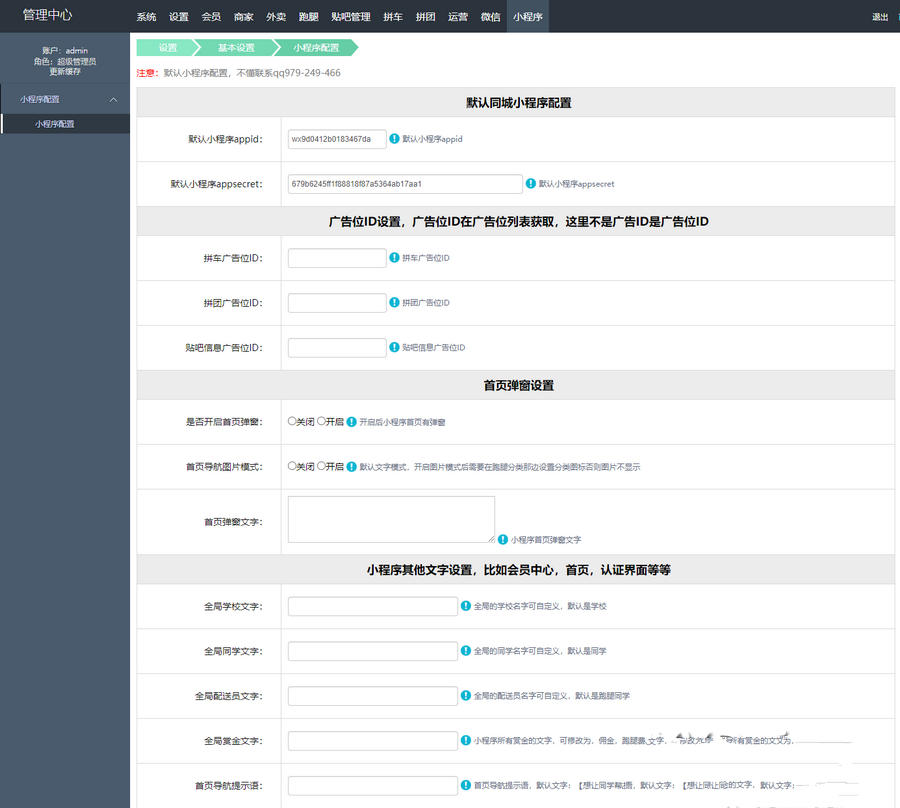
Task: Collapse the 小程序配置 sidebar group
Action: tap(114, 99)
